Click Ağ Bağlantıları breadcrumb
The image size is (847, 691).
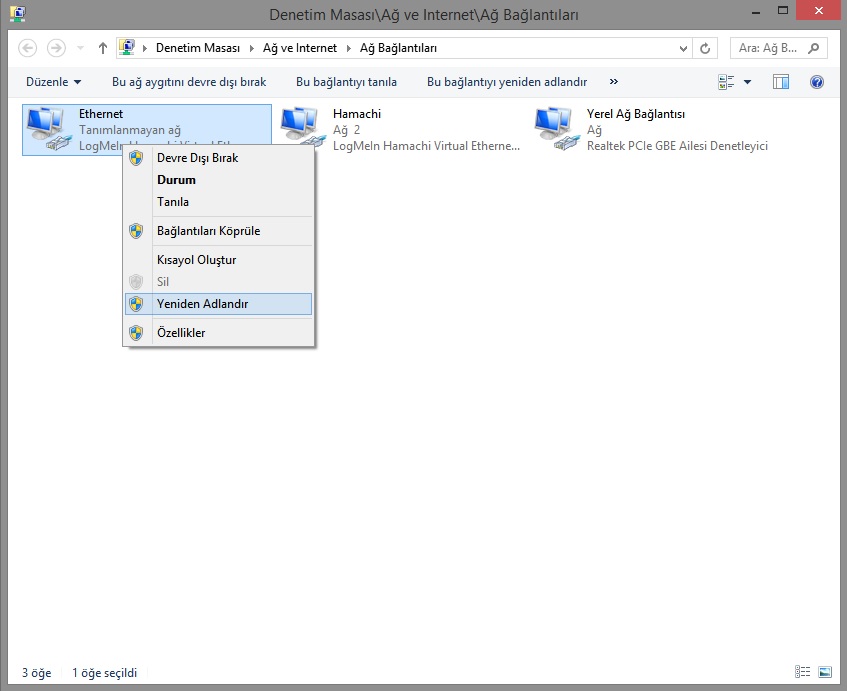398,48
